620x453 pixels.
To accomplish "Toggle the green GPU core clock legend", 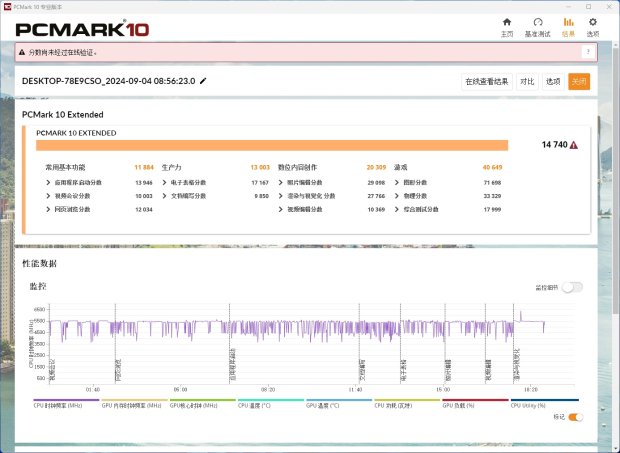I will click(x=202, y=404).
